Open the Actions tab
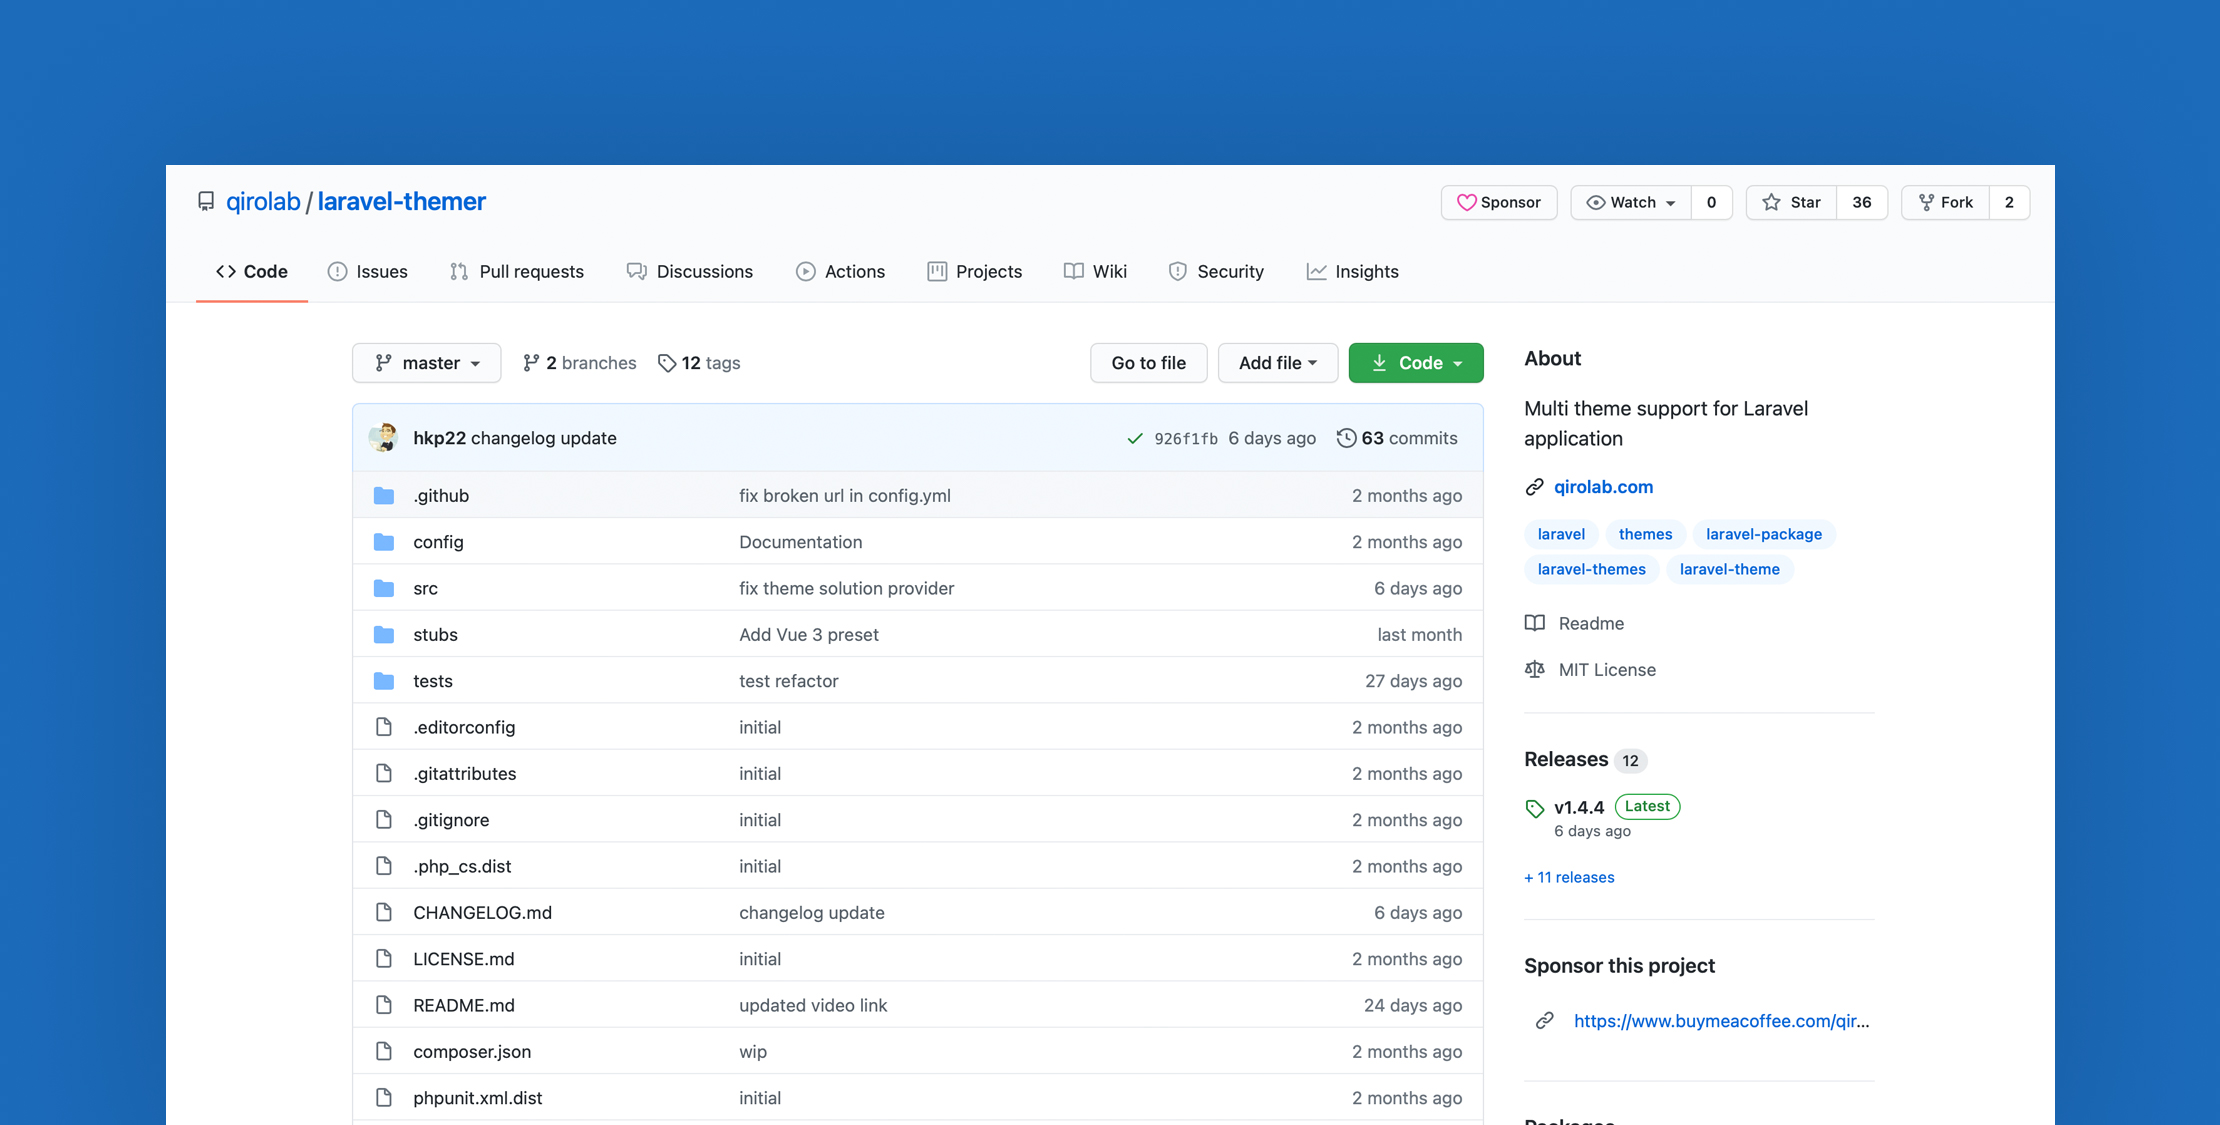 coord(841,272)
